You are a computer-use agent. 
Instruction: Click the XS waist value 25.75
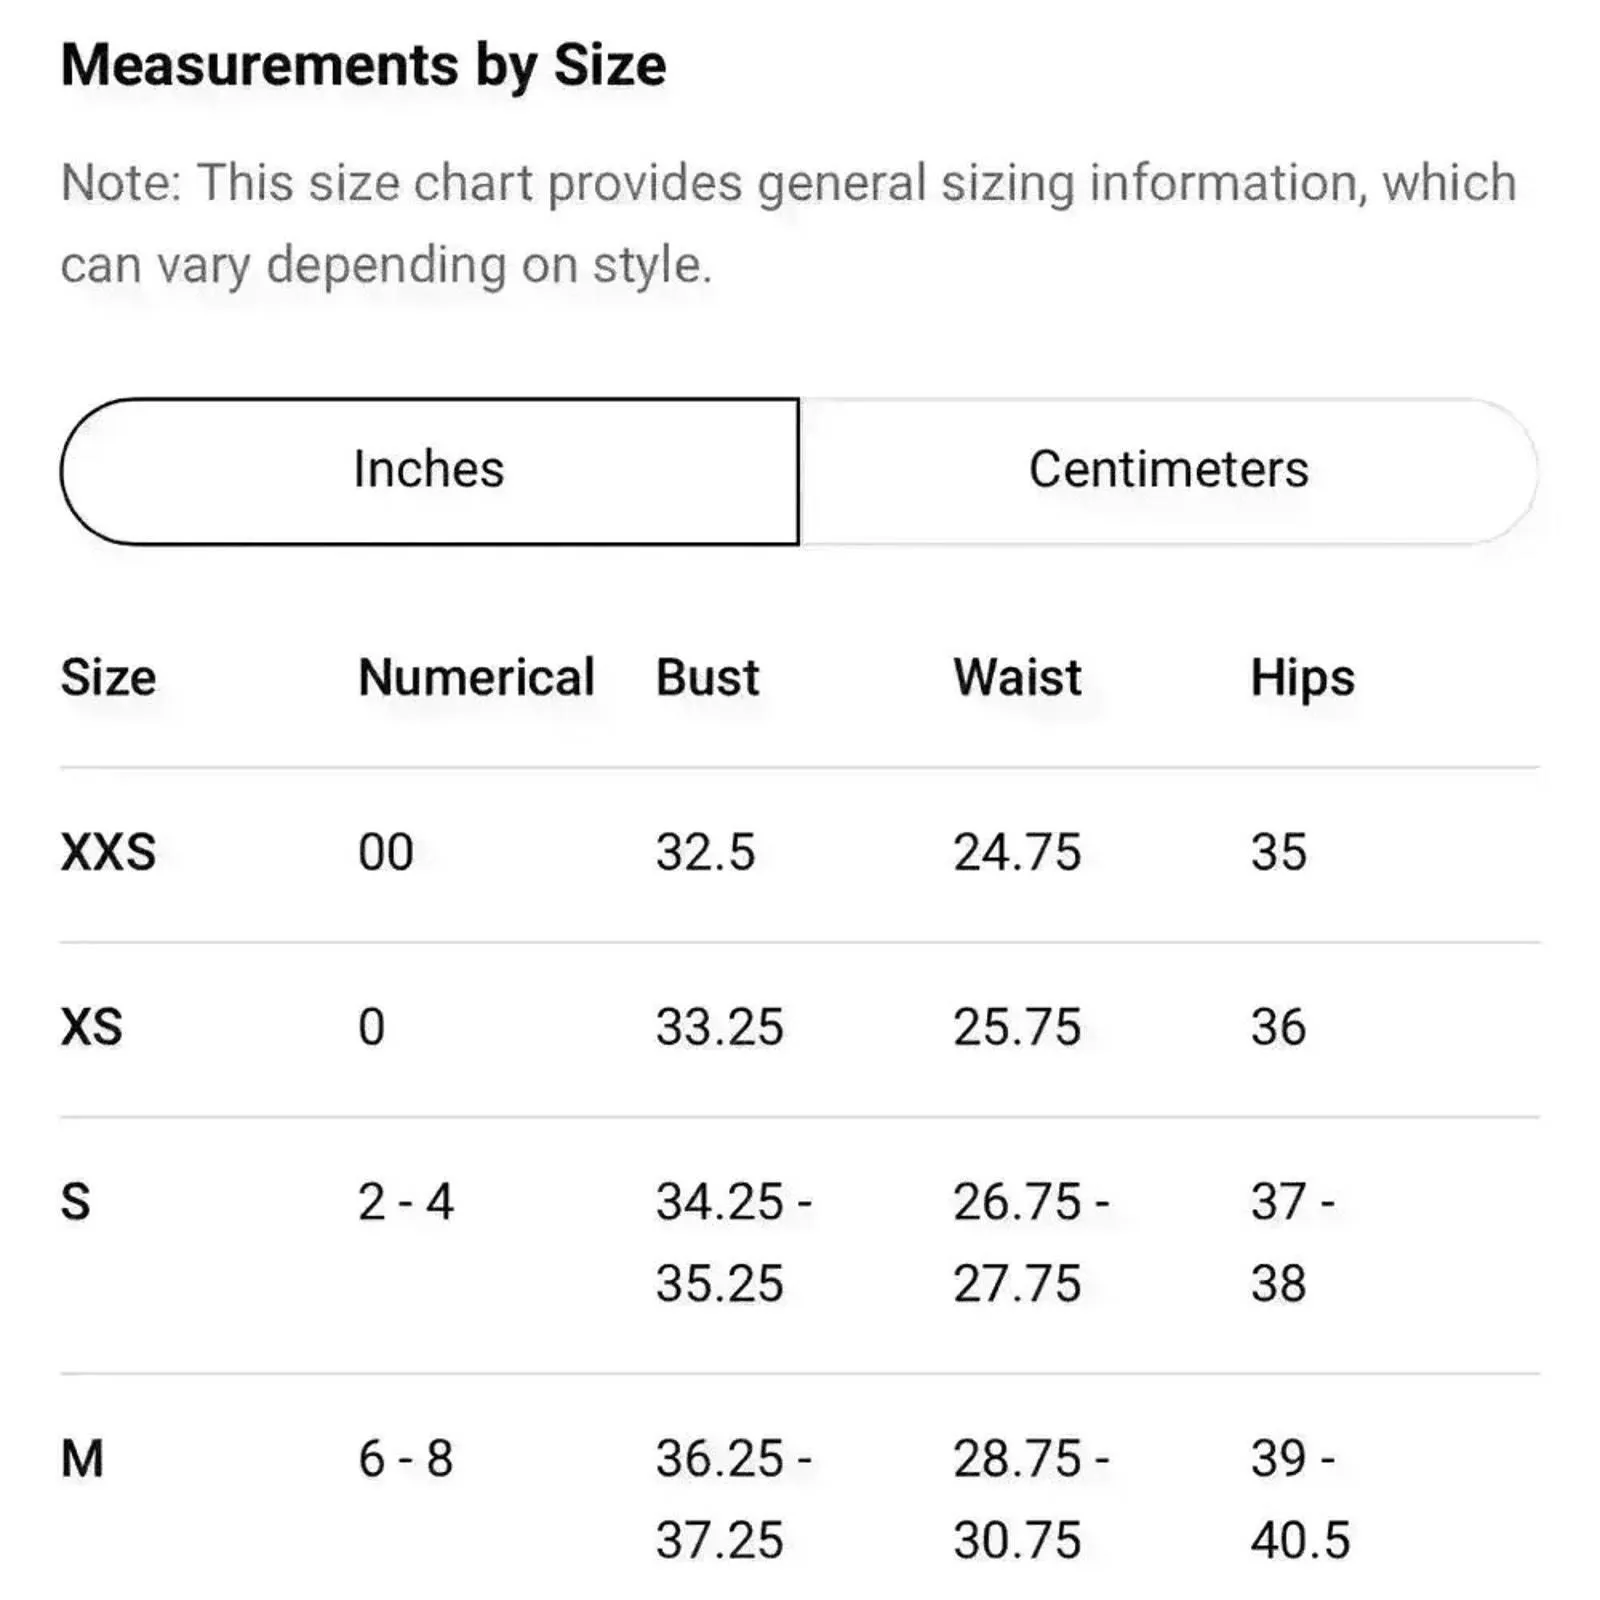coord(1017,1028)
